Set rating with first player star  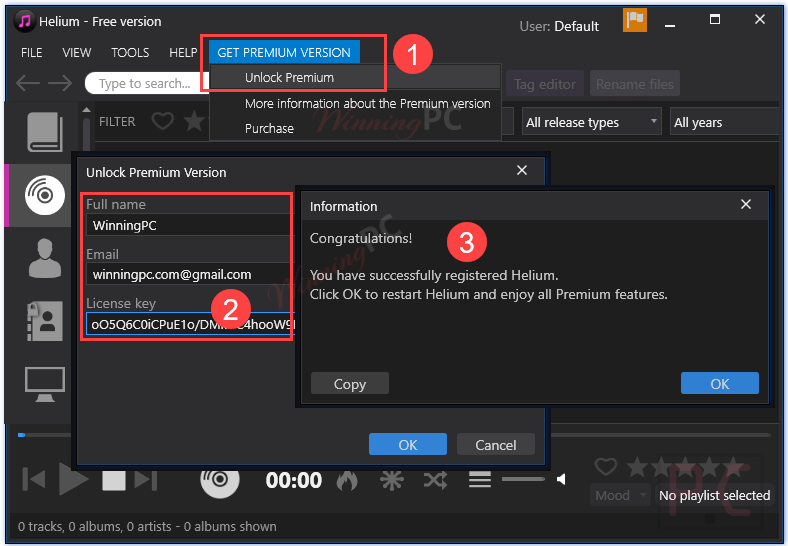[x=637, y=467]
